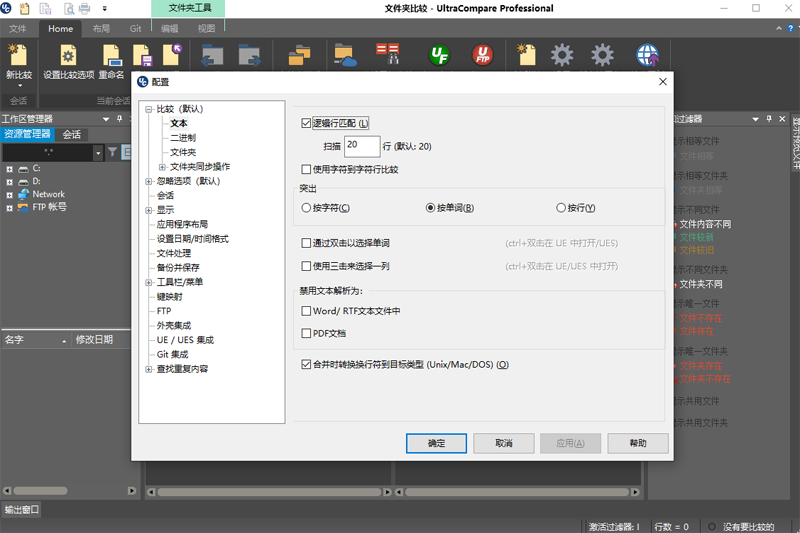Click the second gear settings icon in ribbon
The width and height of the screenshot is (800, 533).
[602, 55]
